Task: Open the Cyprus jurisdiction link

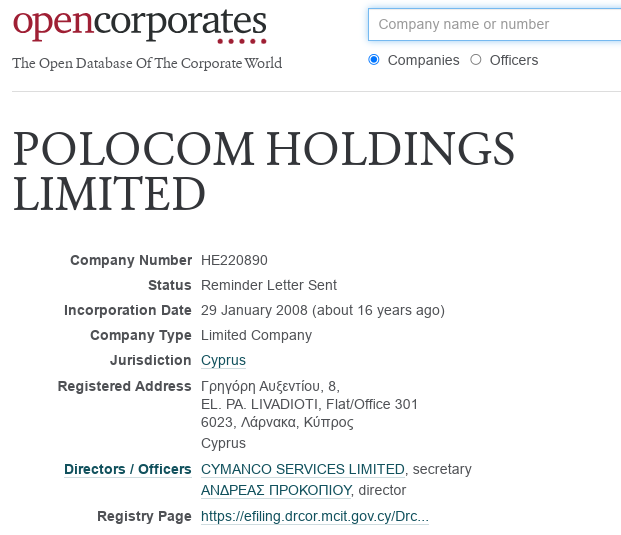Action: pyautogui.click(x=223, y=361)
